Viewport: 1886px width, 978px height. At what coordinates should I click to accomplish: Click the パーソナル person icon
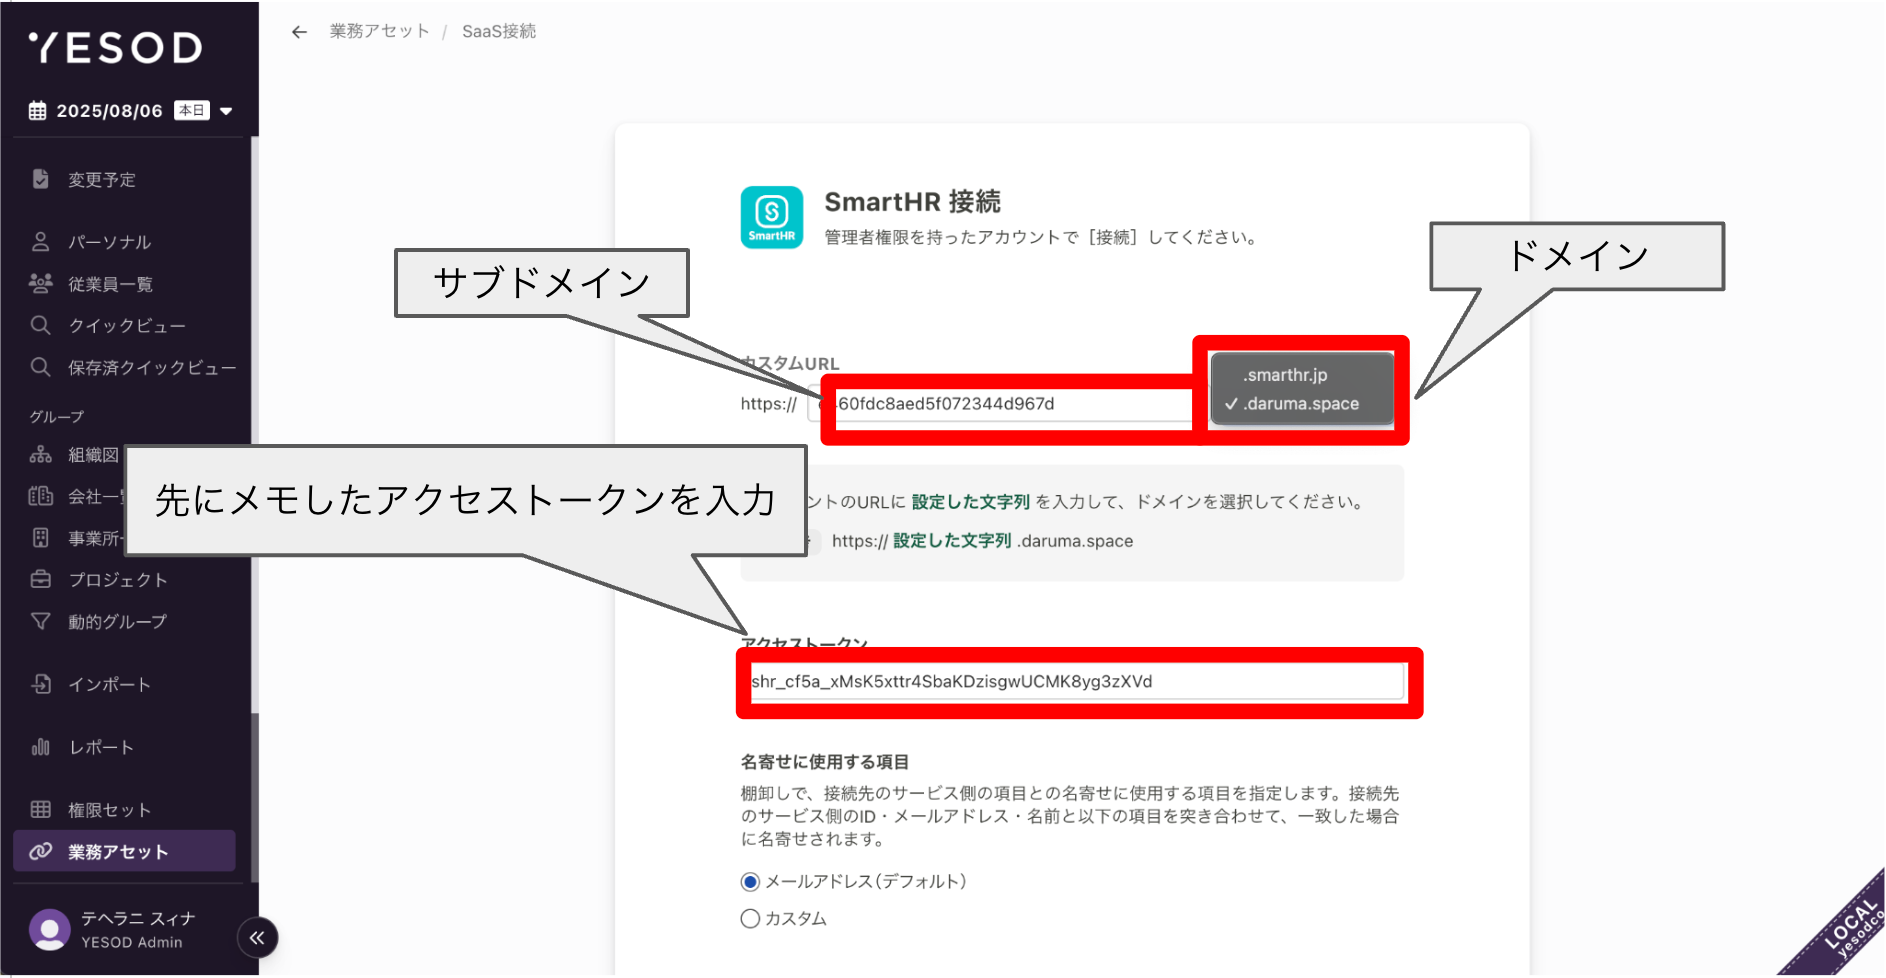(x=40, y=242)
